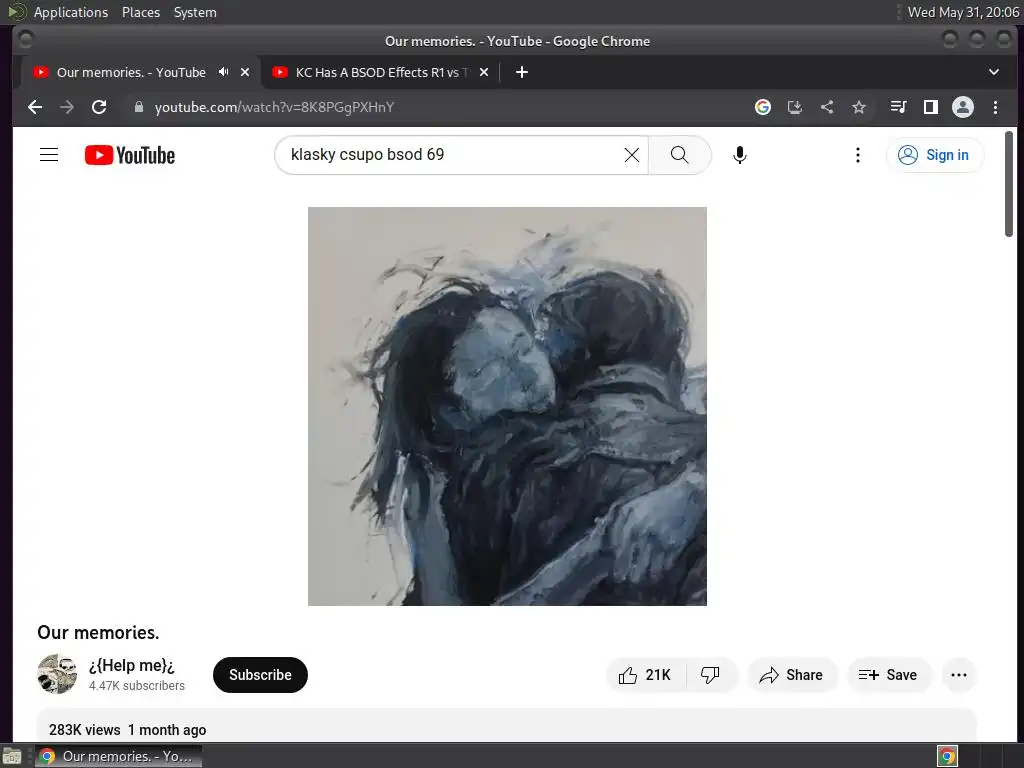Click the forward navigation arrow

pyautogui.click(x=67, y=107)
